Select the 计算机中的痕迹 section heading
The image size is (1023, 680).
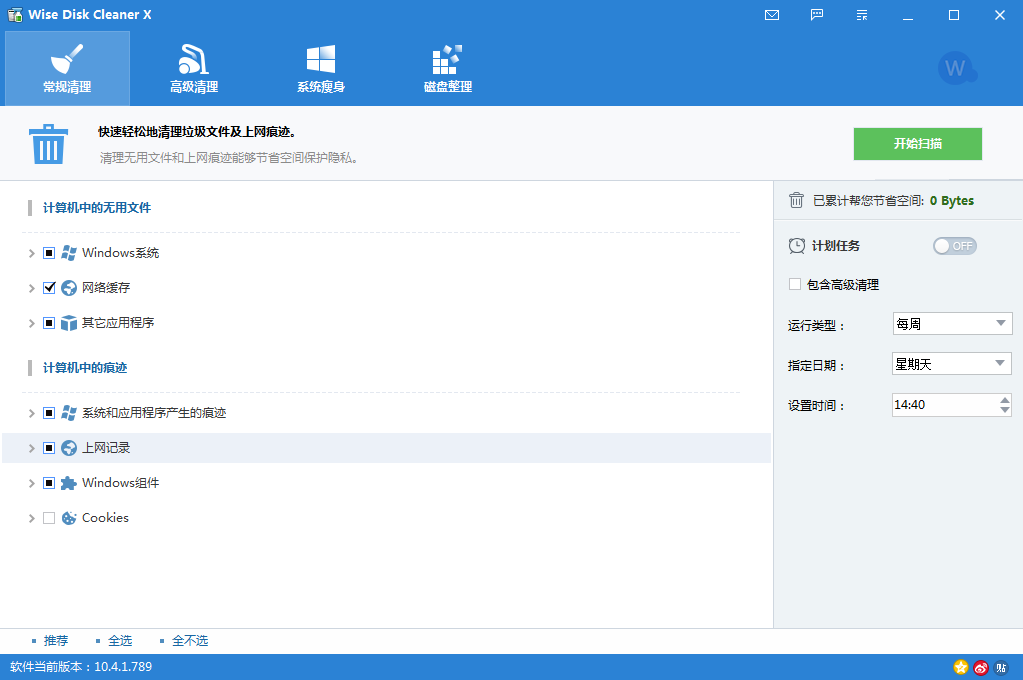point(85,368)
